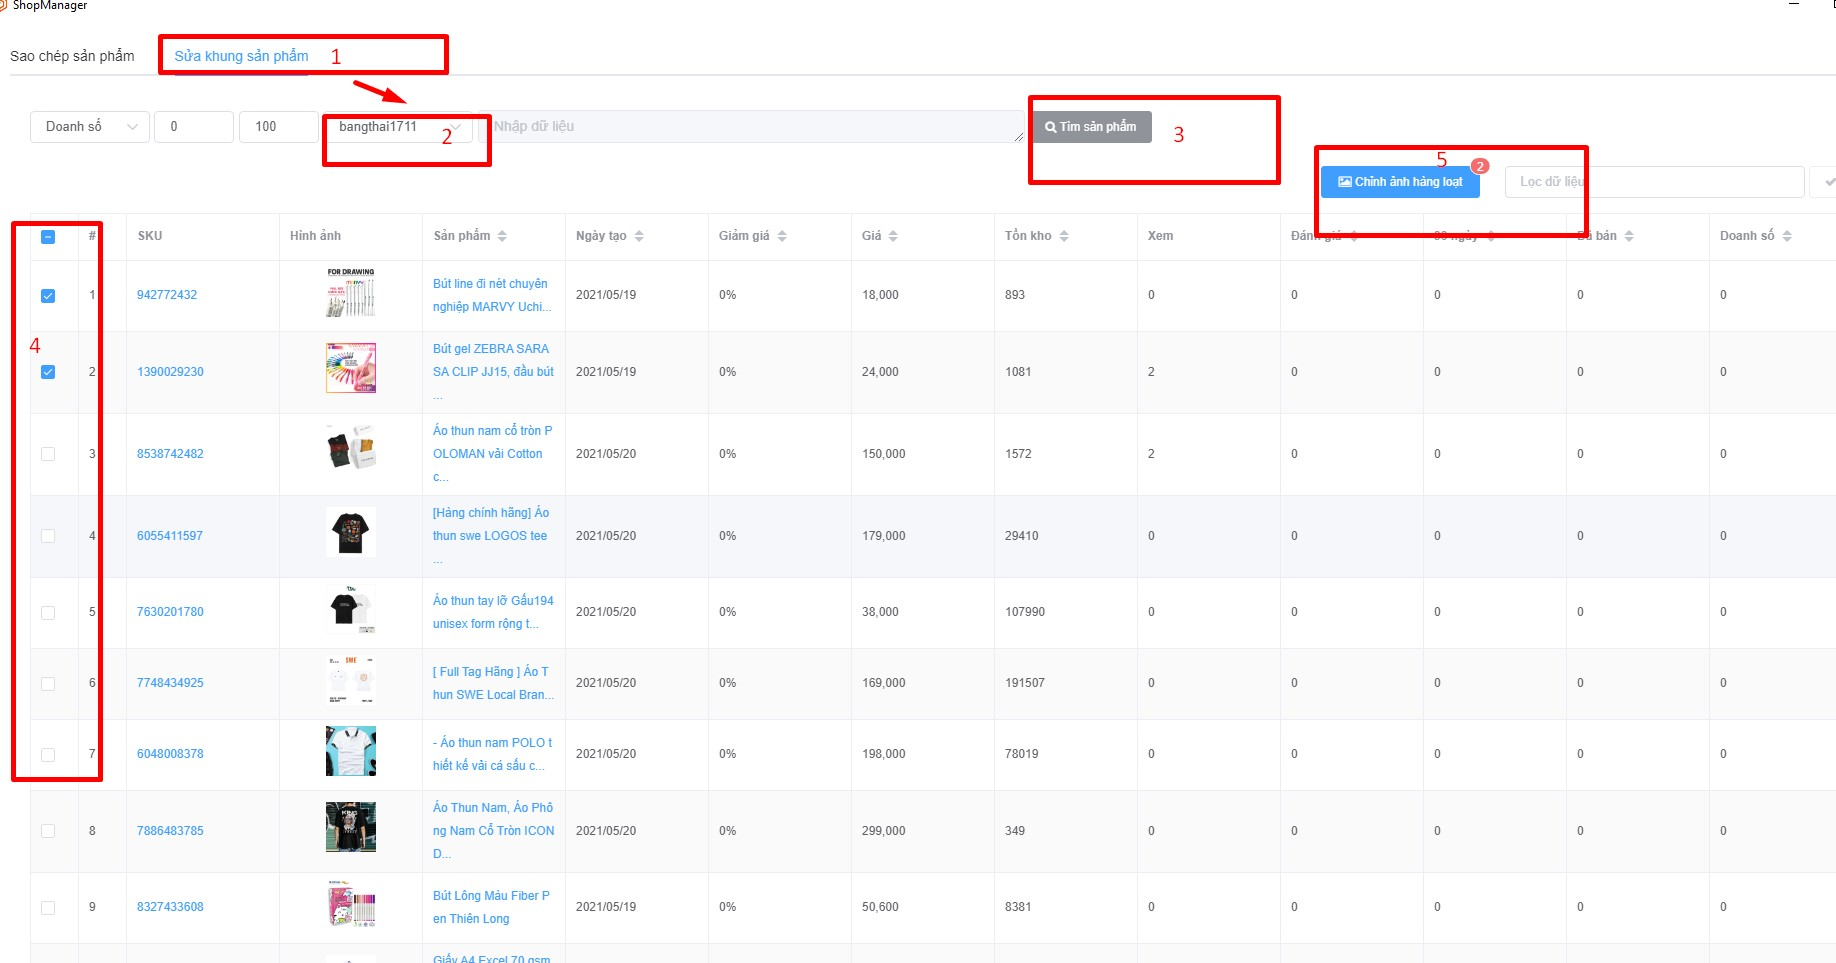Click thumbnail of Zebra Sarasa gel pen
The height and width of the screenshot is (963, 1836).
[x=351, y=368]
